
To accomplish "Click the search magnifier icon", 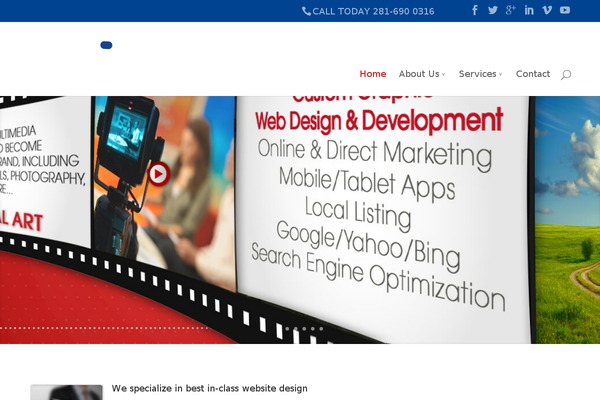I will tap(566, 74).
